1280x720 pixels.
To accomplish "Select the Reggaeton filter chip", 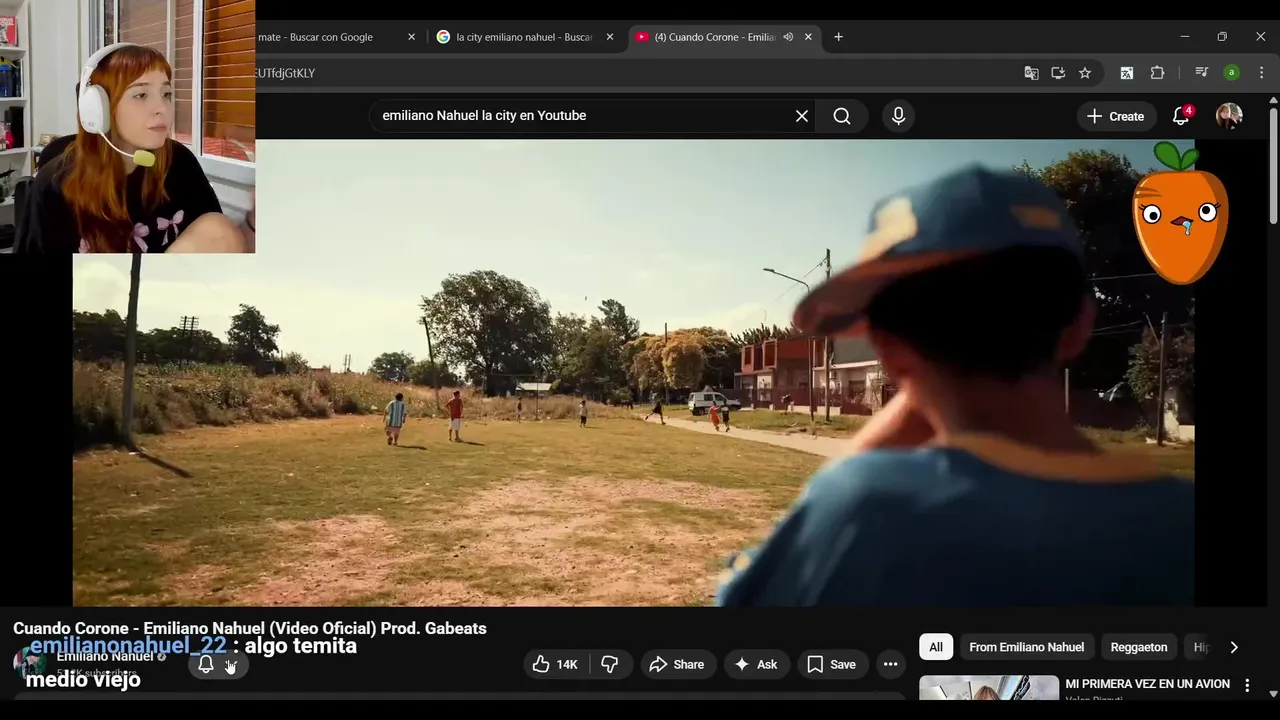I will [1139, 647].
